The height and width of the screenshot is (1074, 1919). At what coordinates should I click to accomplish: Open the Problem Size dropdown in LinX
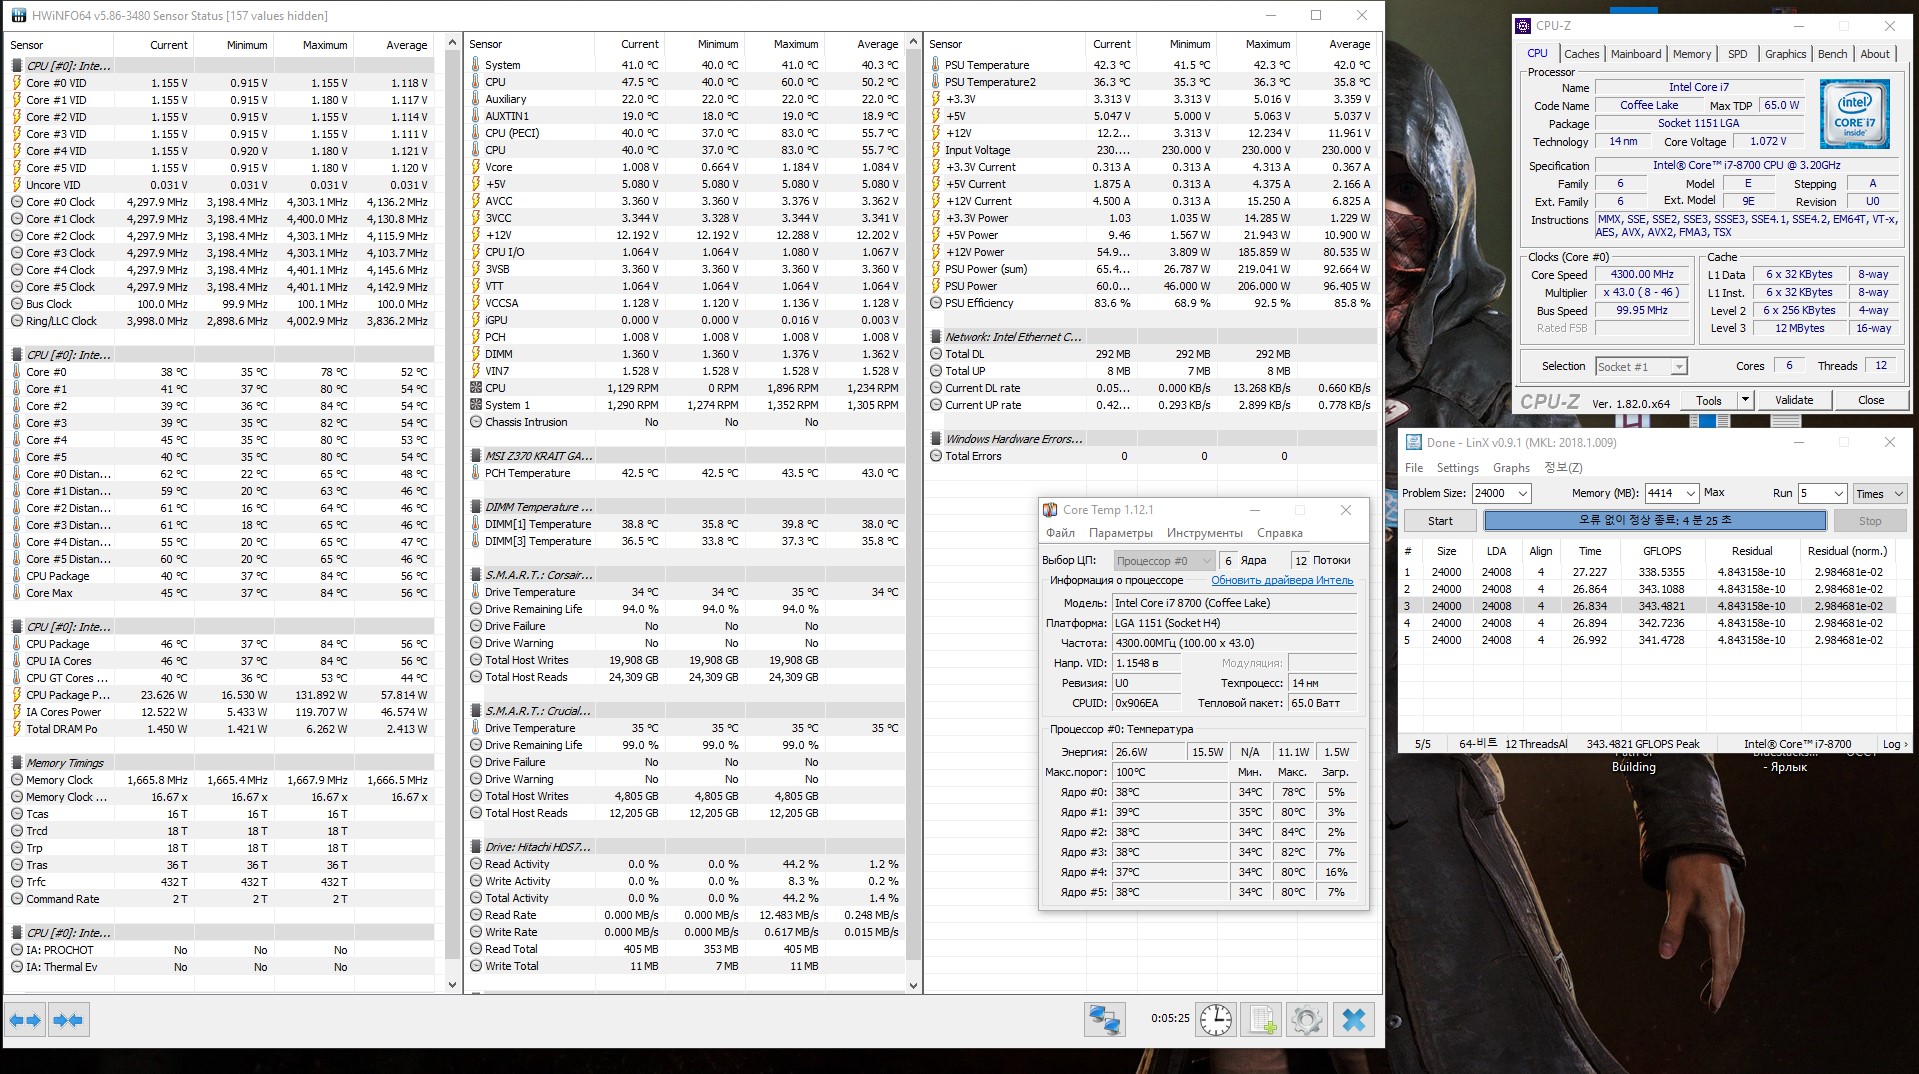coord(1522,493)
